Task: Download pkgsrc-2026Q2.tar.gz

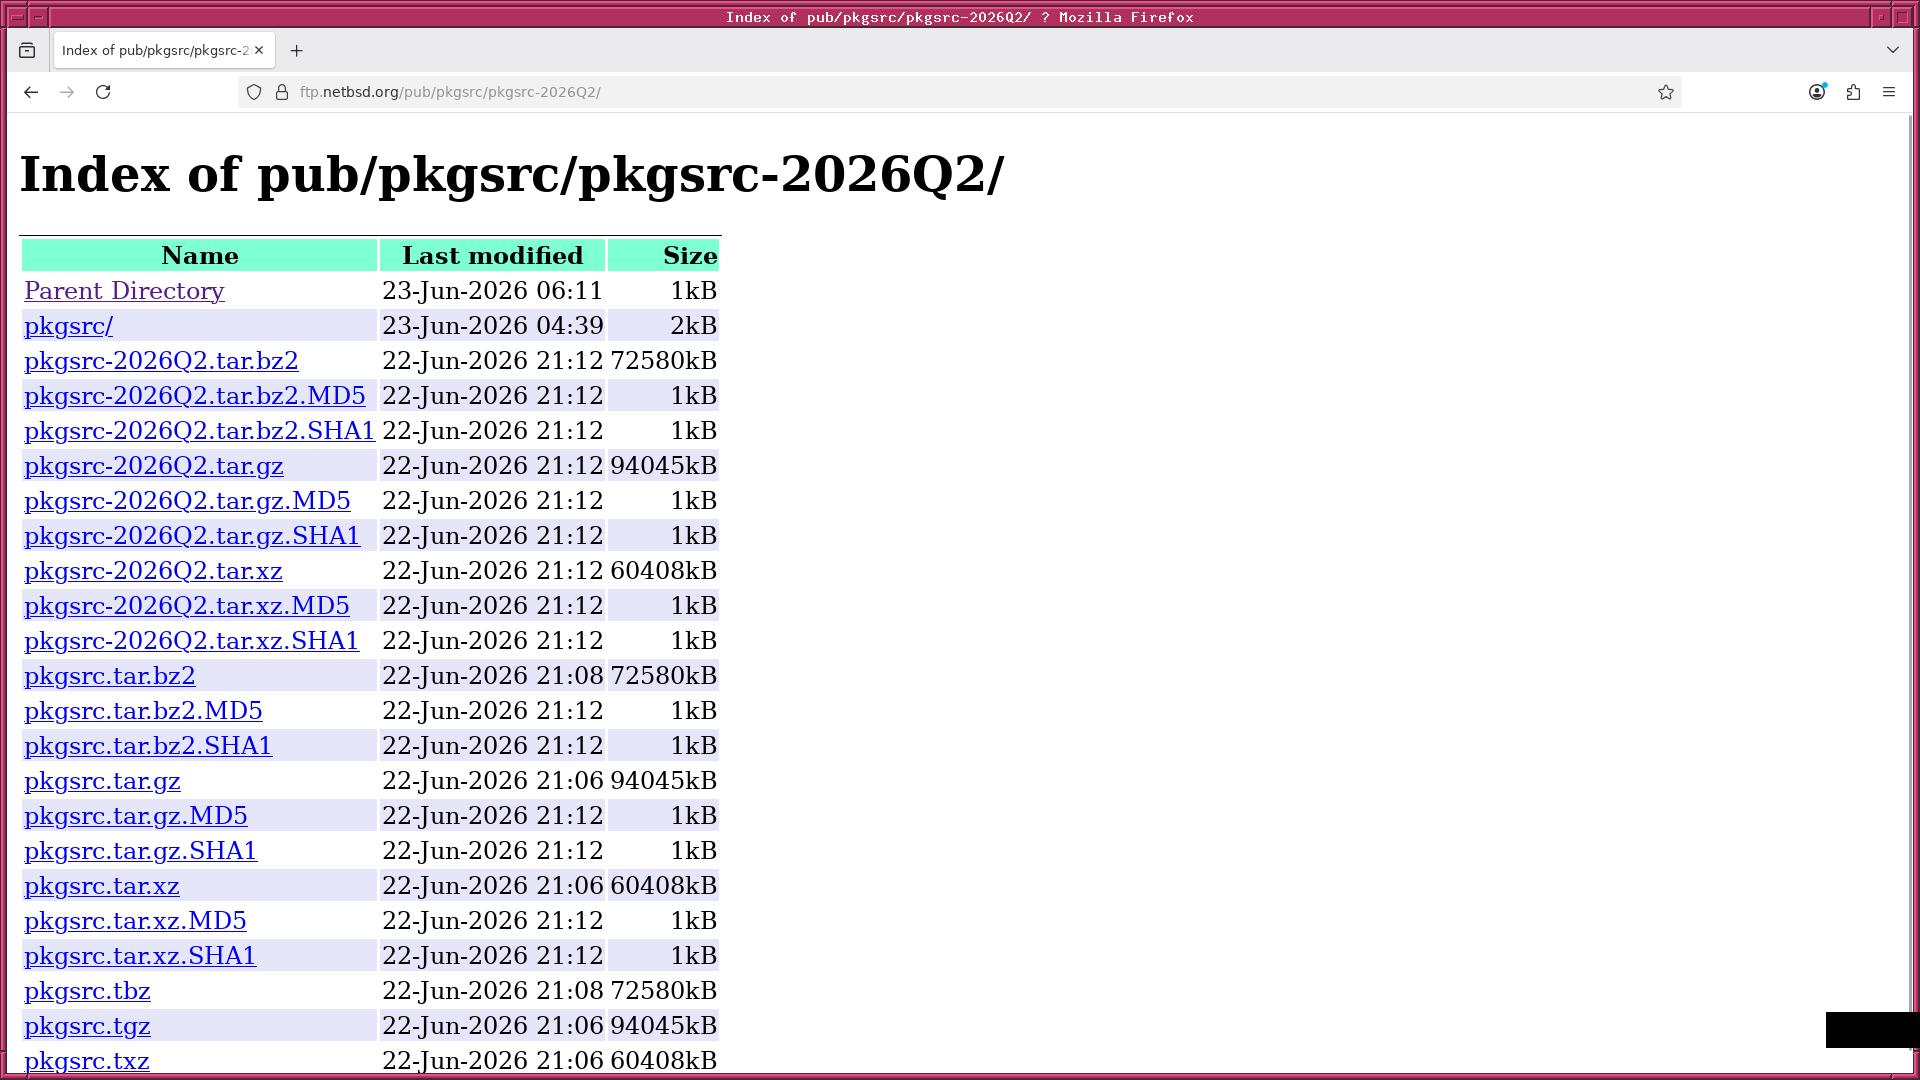Action: pyautogui.click(x=154, y=466)
